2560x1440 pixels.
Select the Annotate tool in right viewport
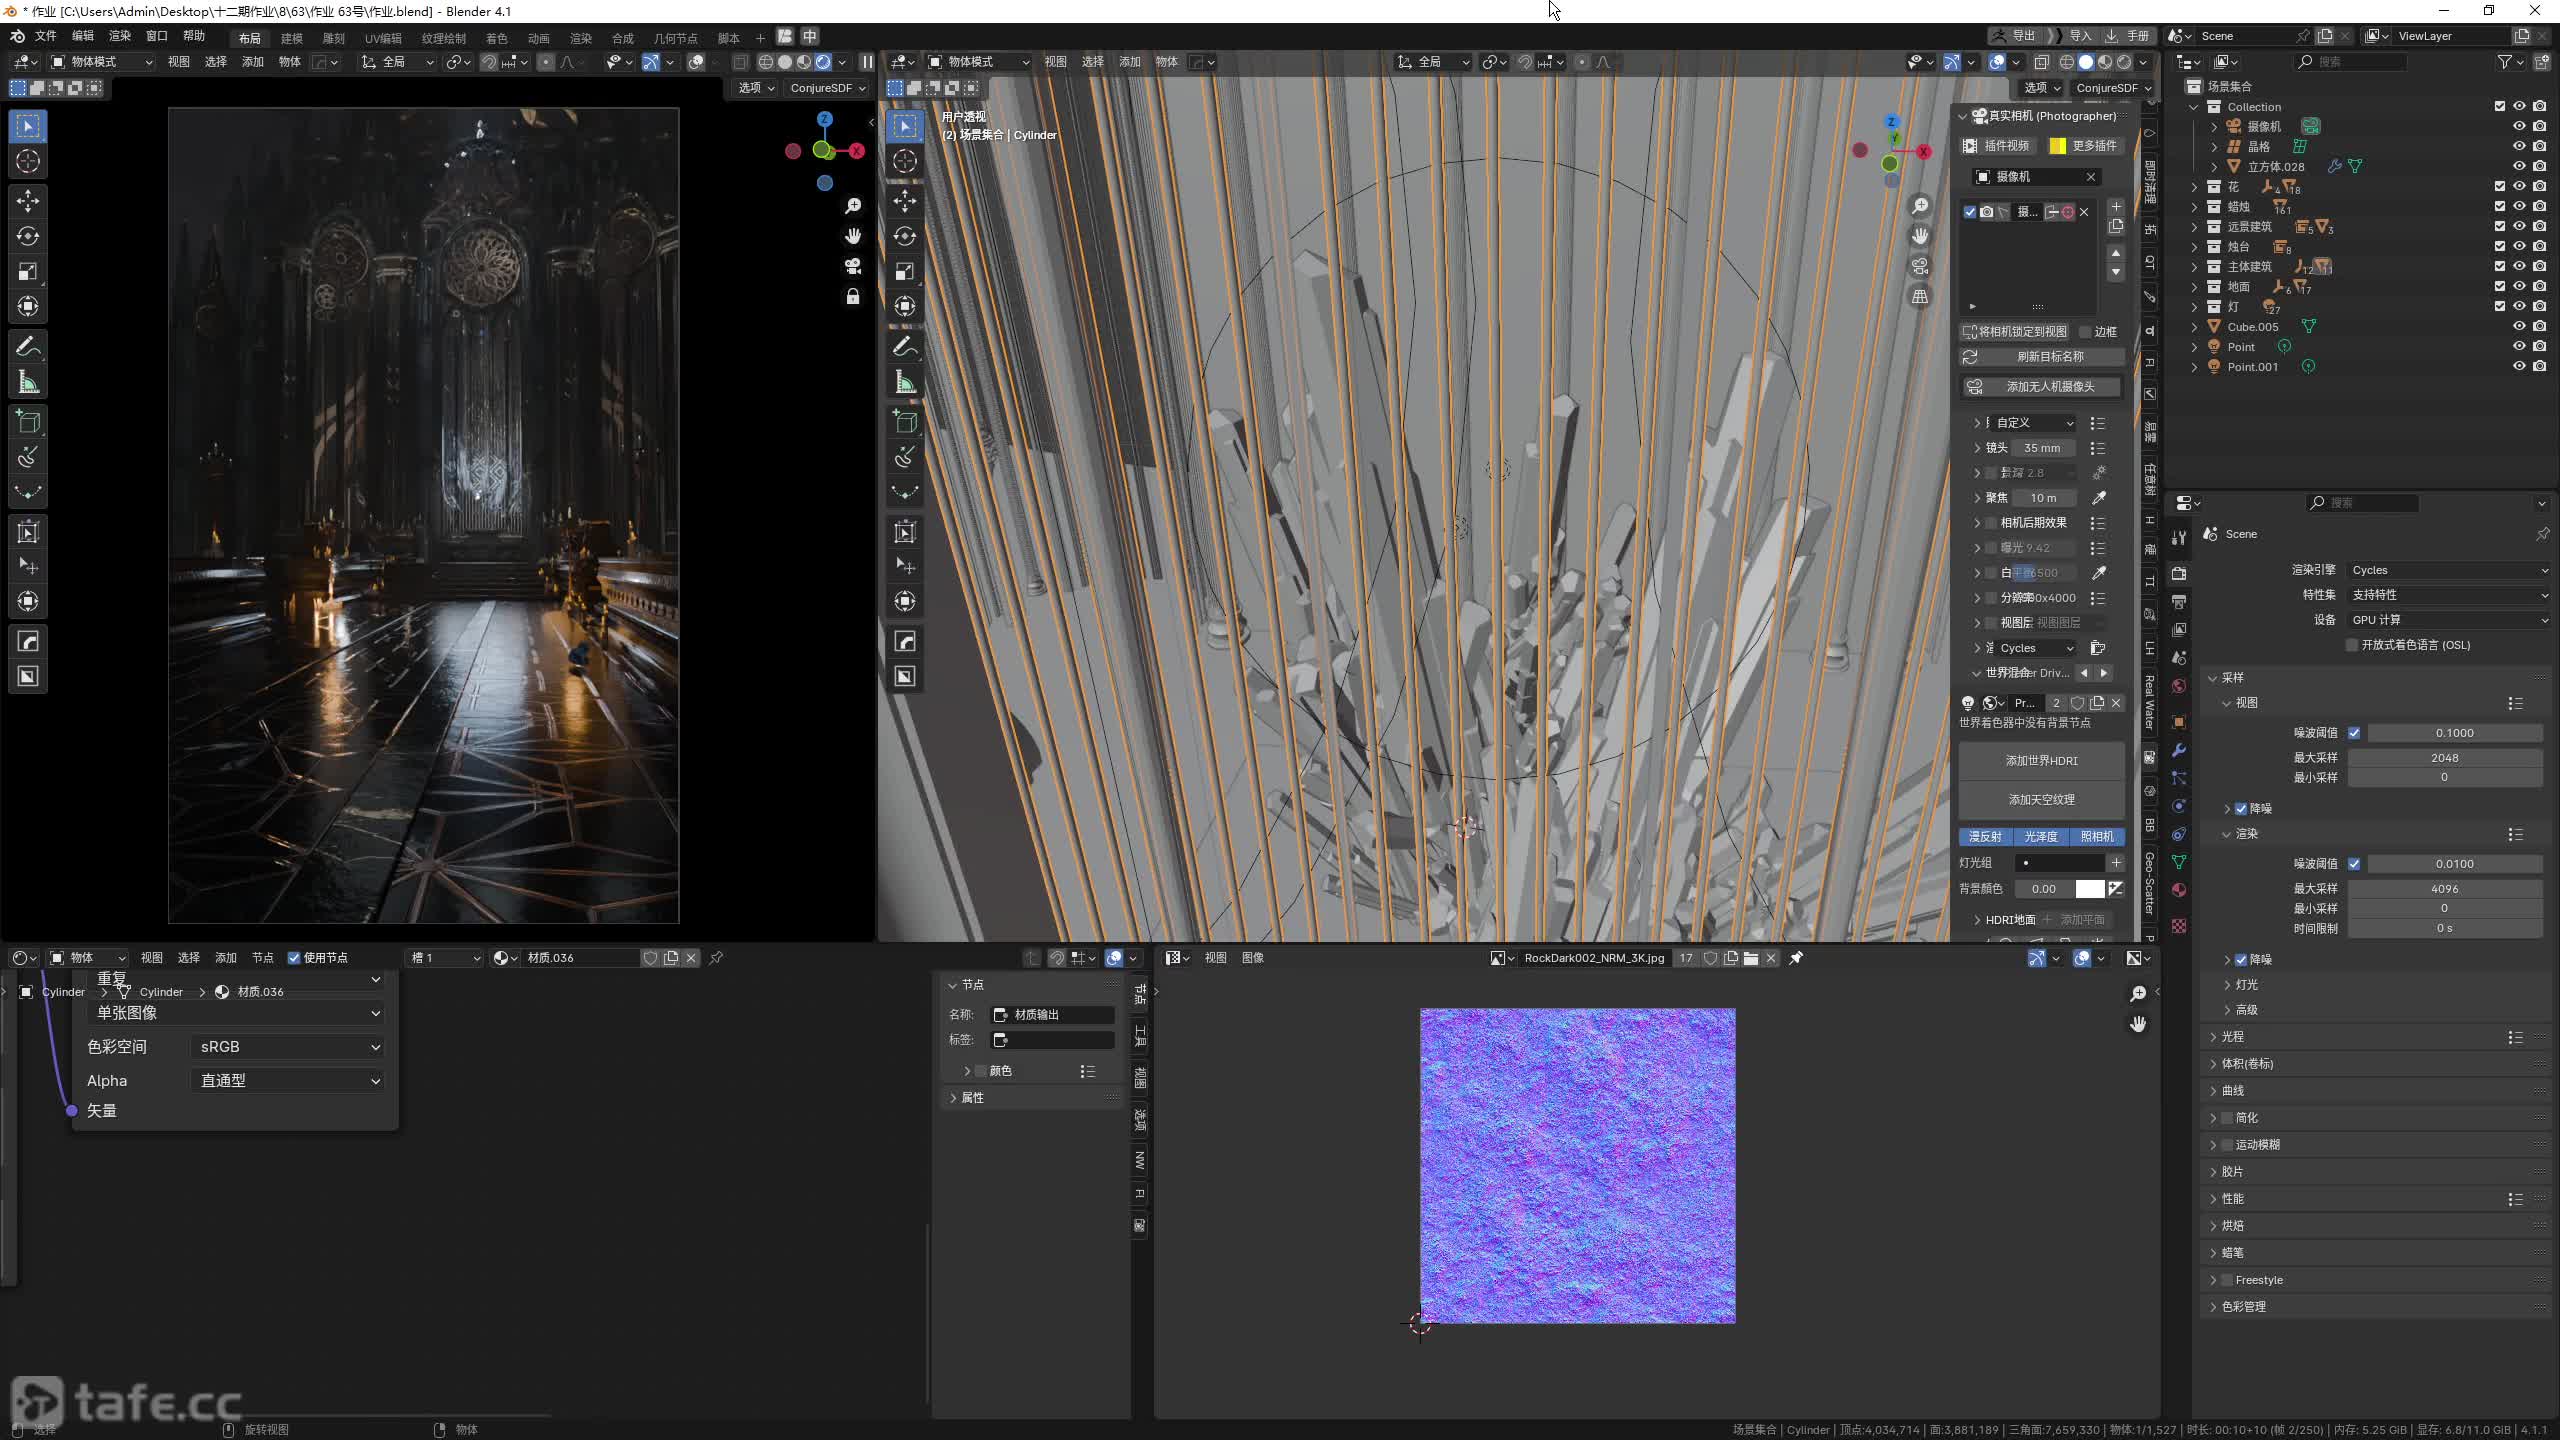[x=905, y=347]
